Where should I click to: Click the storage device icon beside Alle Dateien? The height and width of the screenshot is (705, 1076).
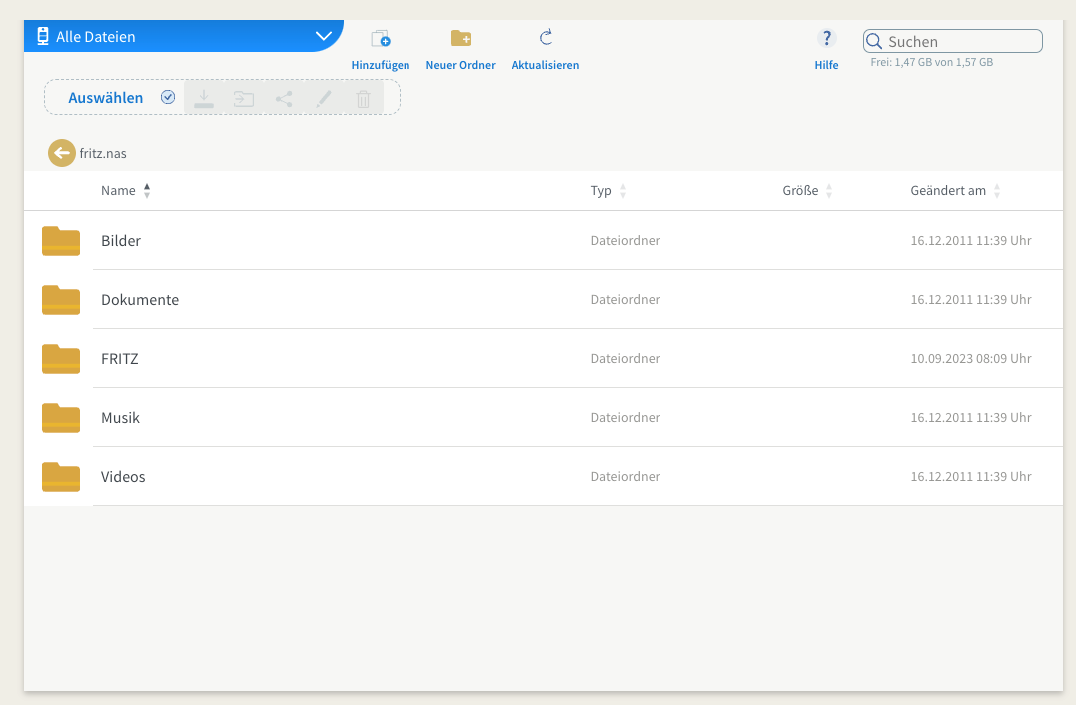(43, 36)
